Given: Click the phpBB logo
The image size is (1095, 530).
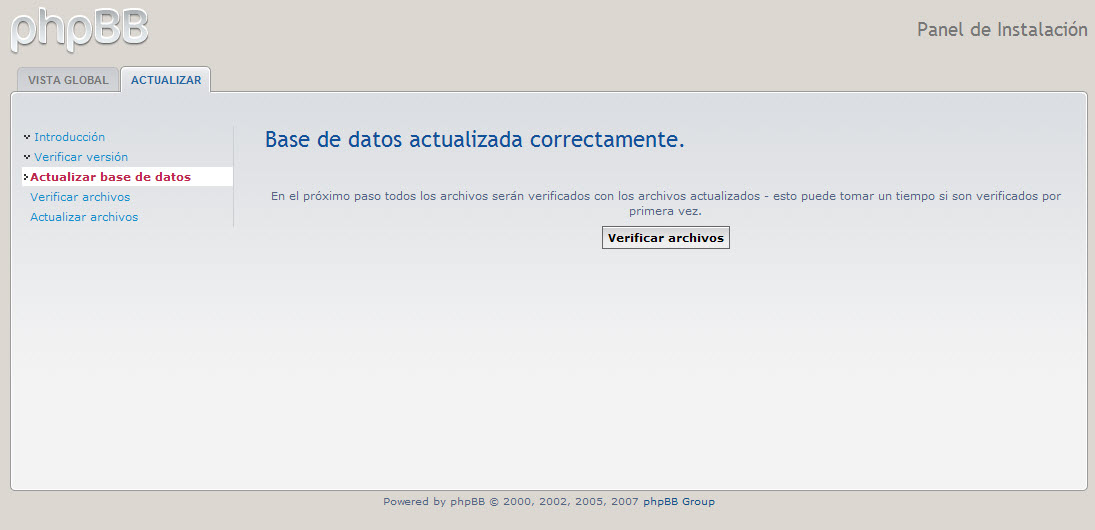Looking at the screenshot, I should (79, 29).
